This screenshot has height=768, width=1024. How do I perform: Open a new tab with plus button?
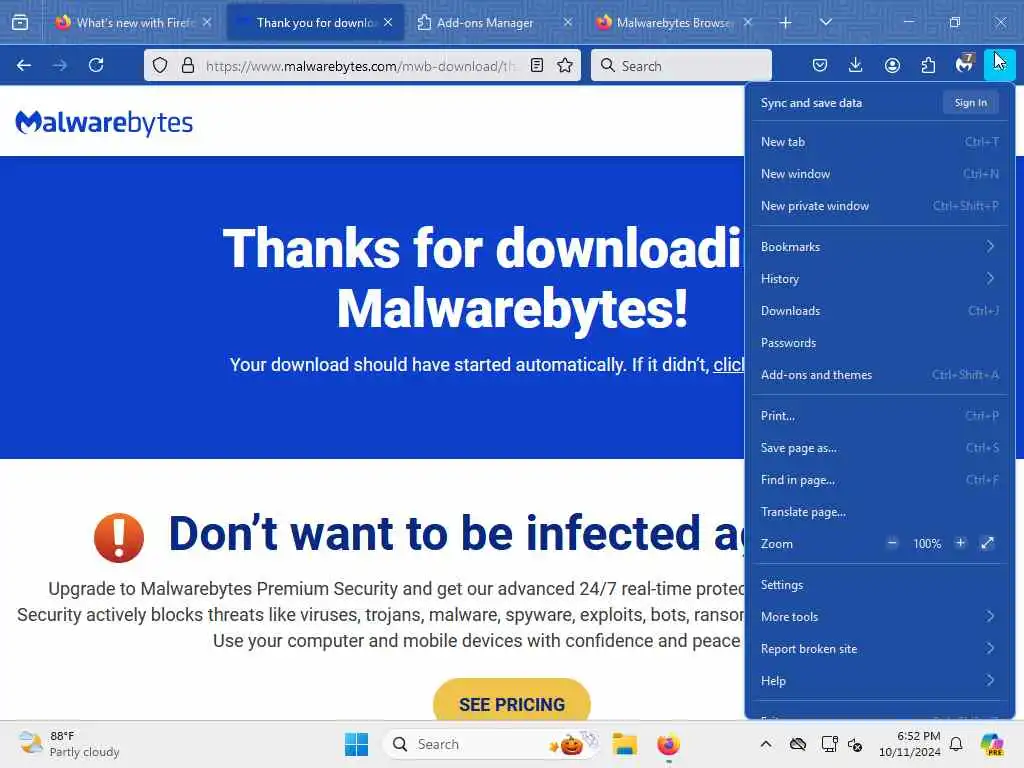[x=786, y=23]
